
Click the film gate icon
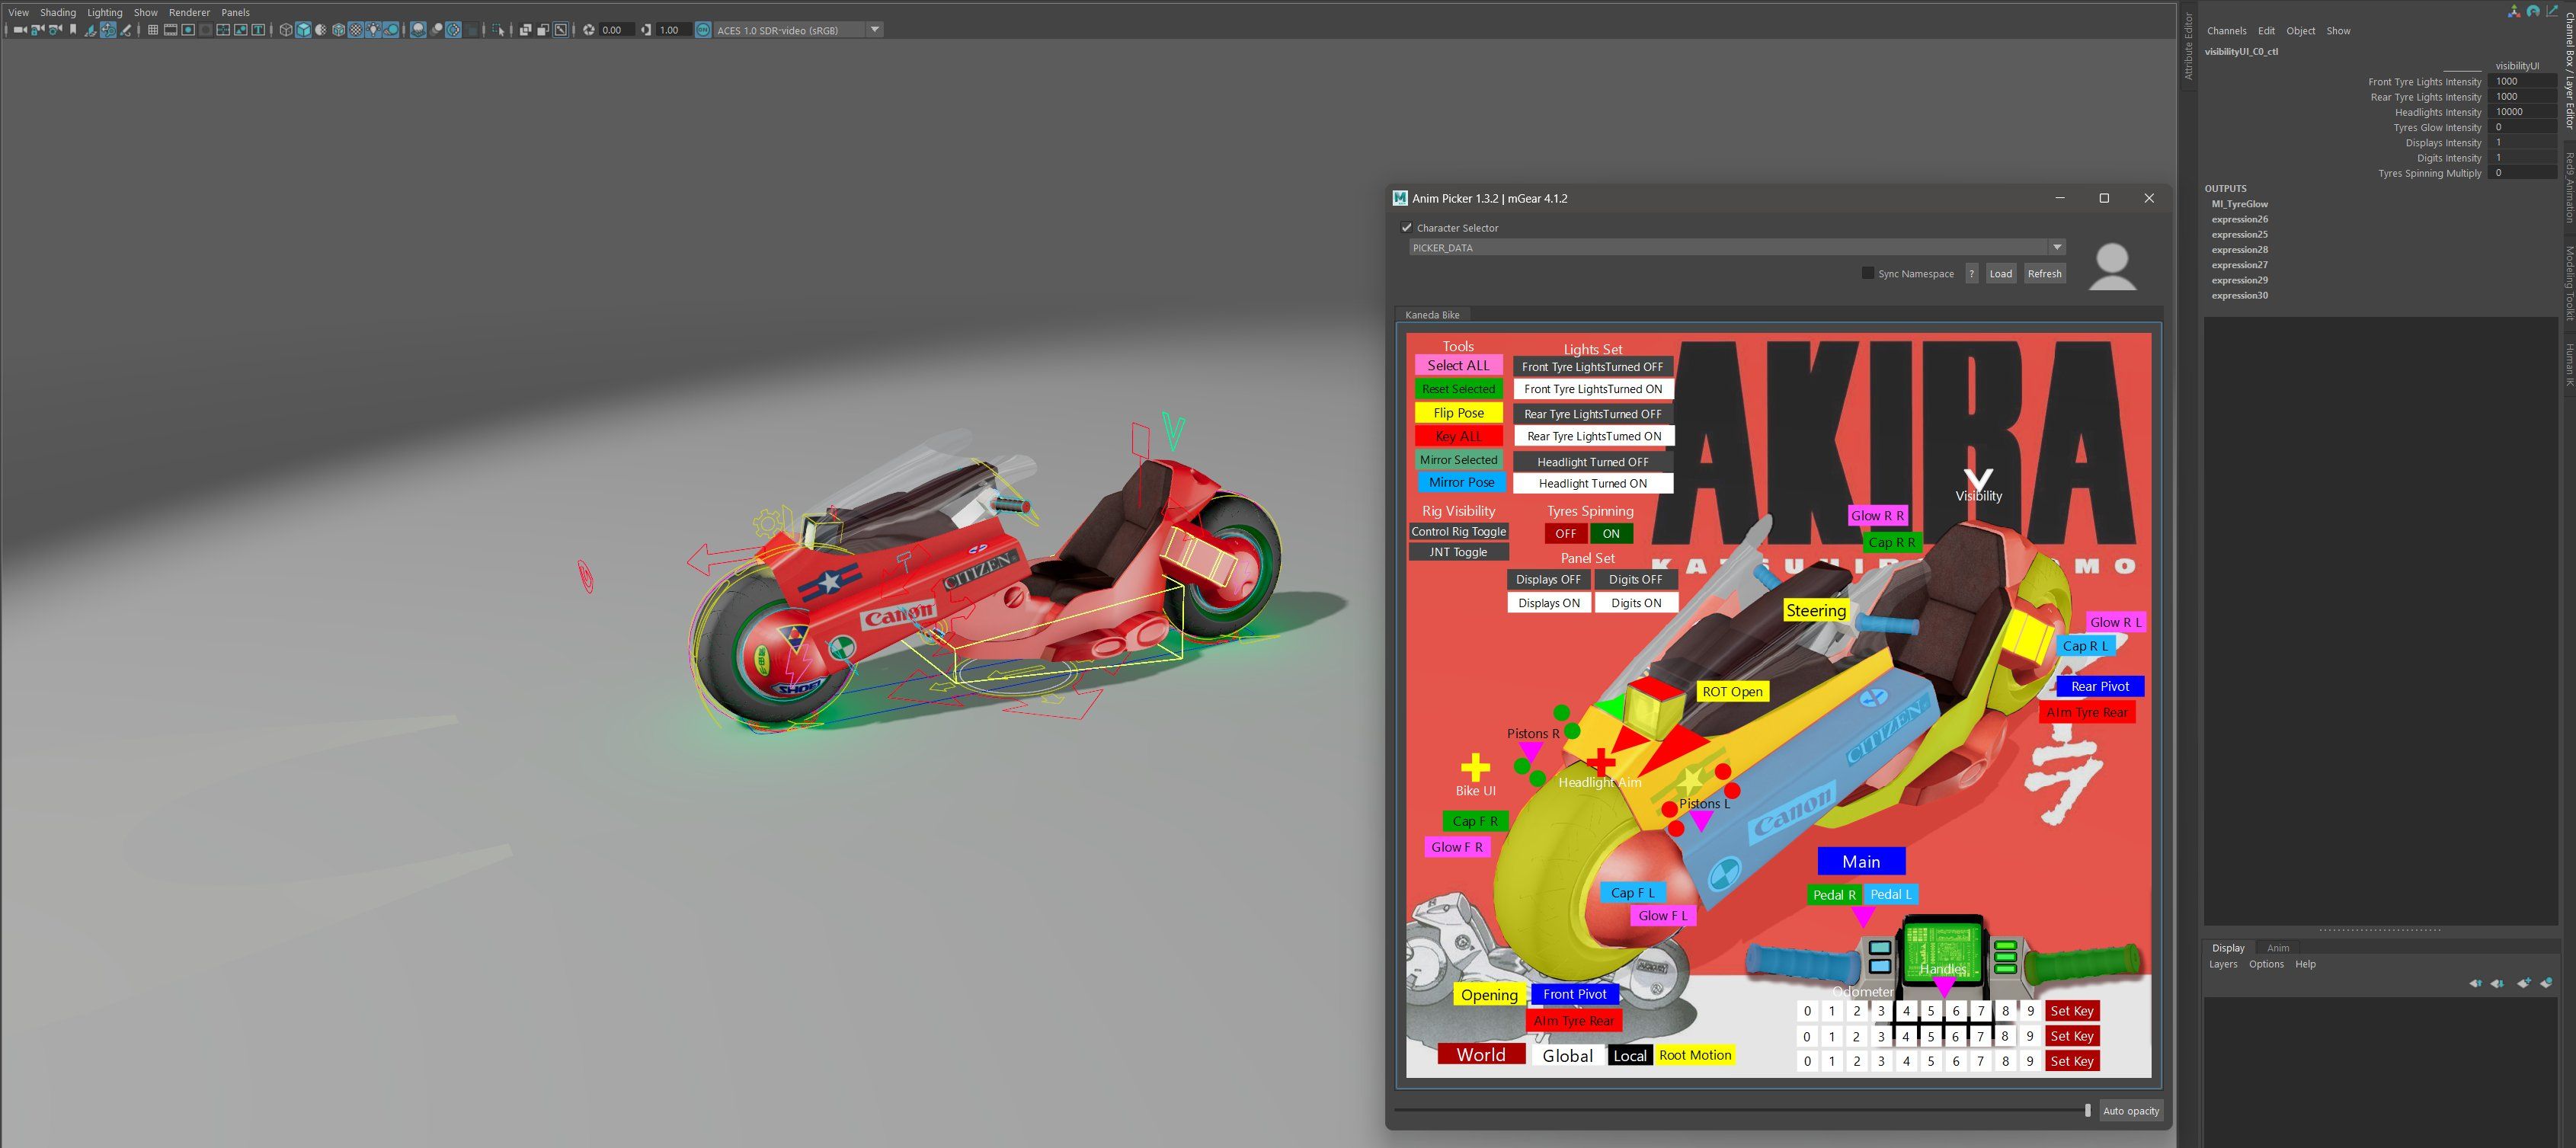click(170, 30)
